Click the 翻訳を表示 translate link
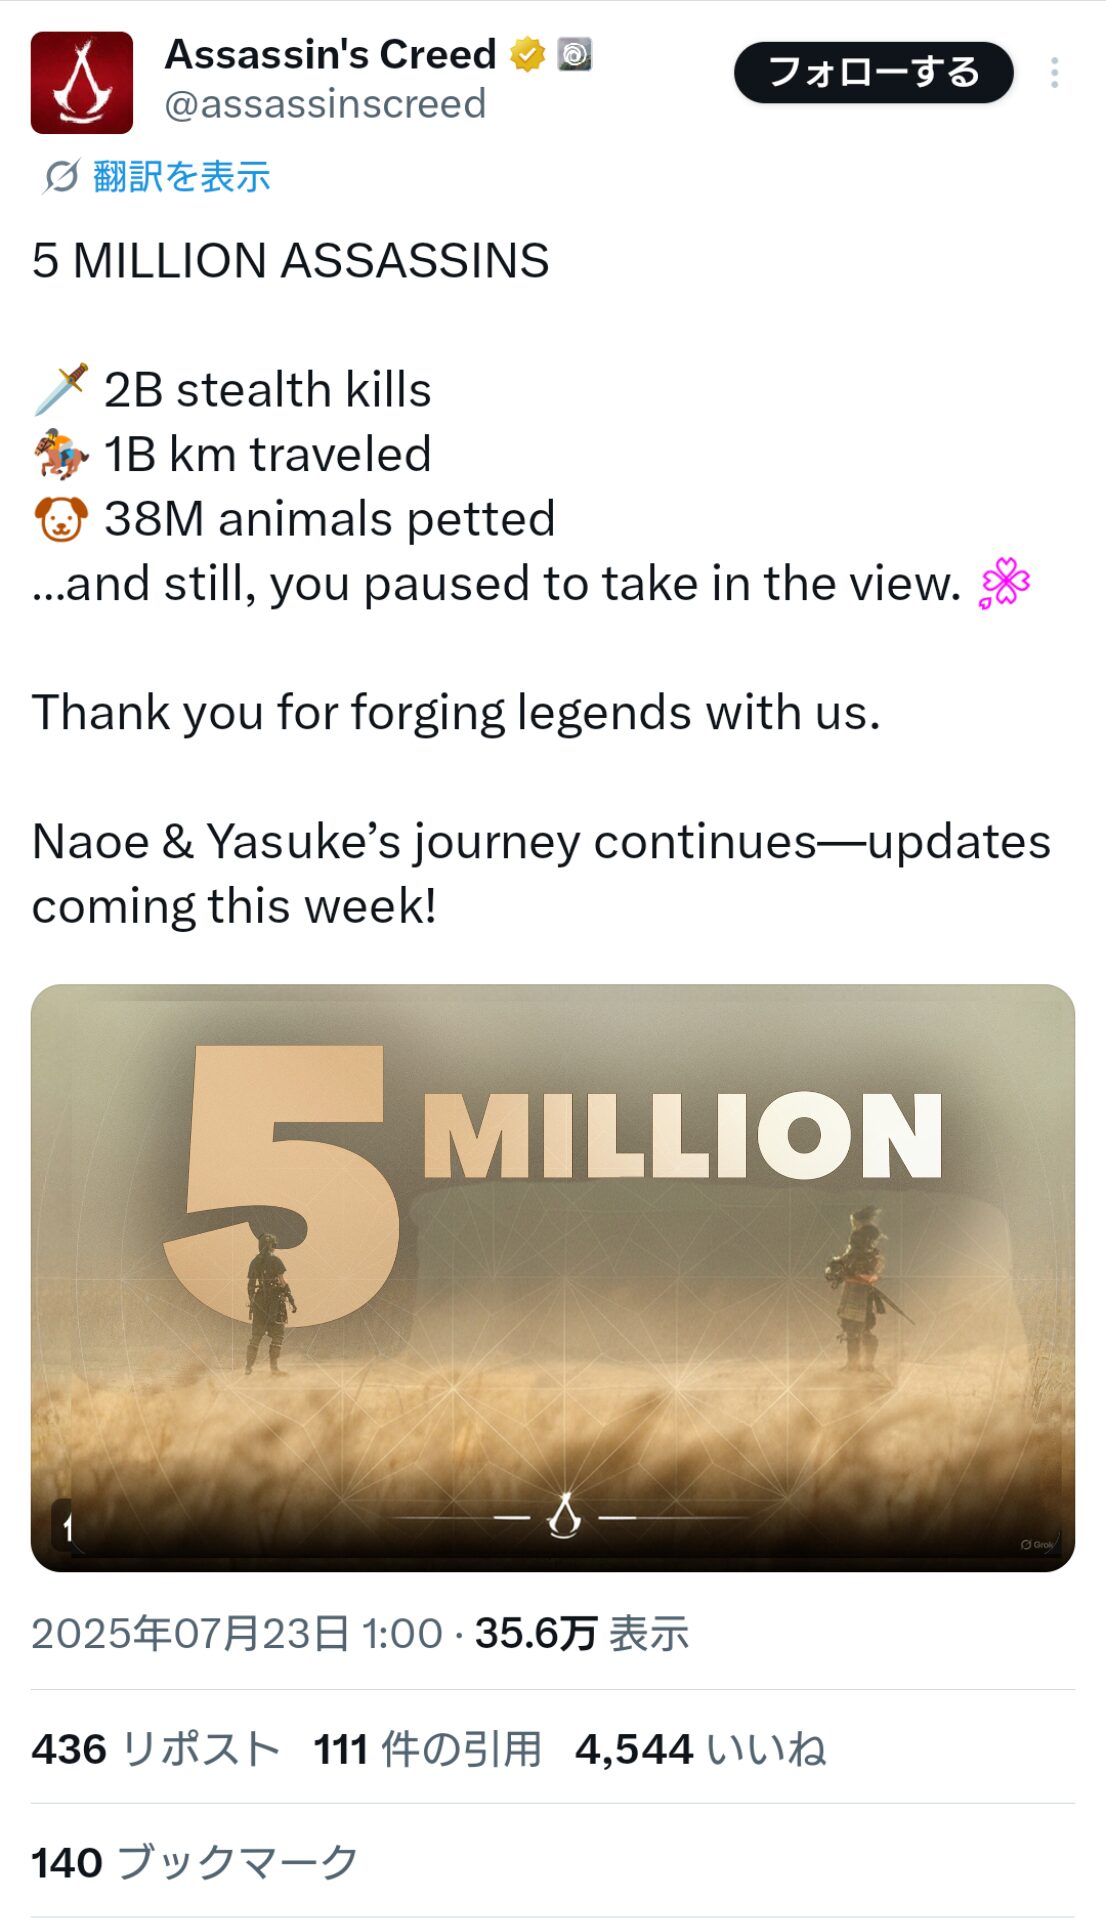The height and width of the screenshot is (1919, 1106). tap(182, 177)
